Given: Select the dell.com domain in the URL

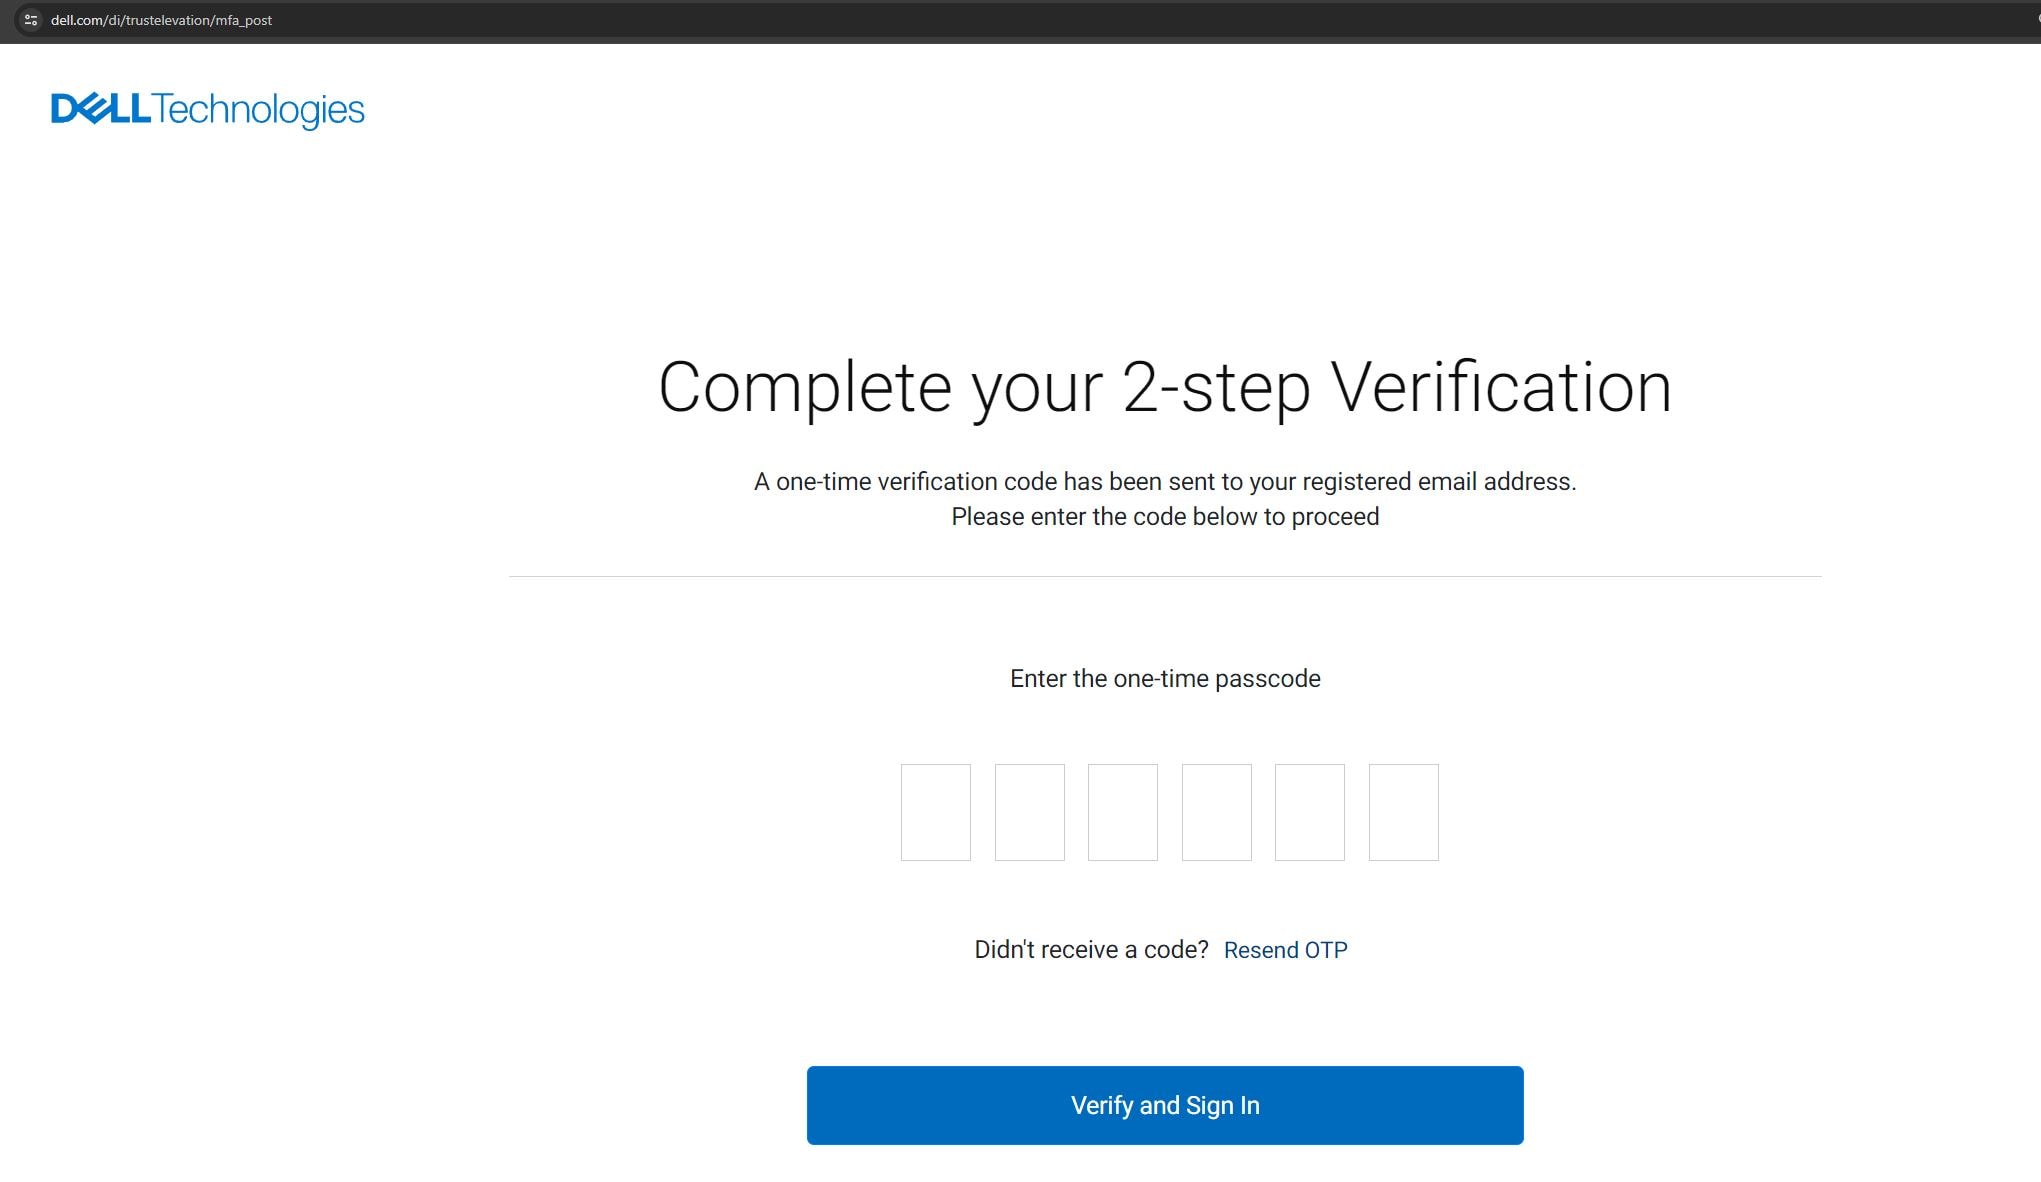Looking at the screenshot, I should coord(77,20).
